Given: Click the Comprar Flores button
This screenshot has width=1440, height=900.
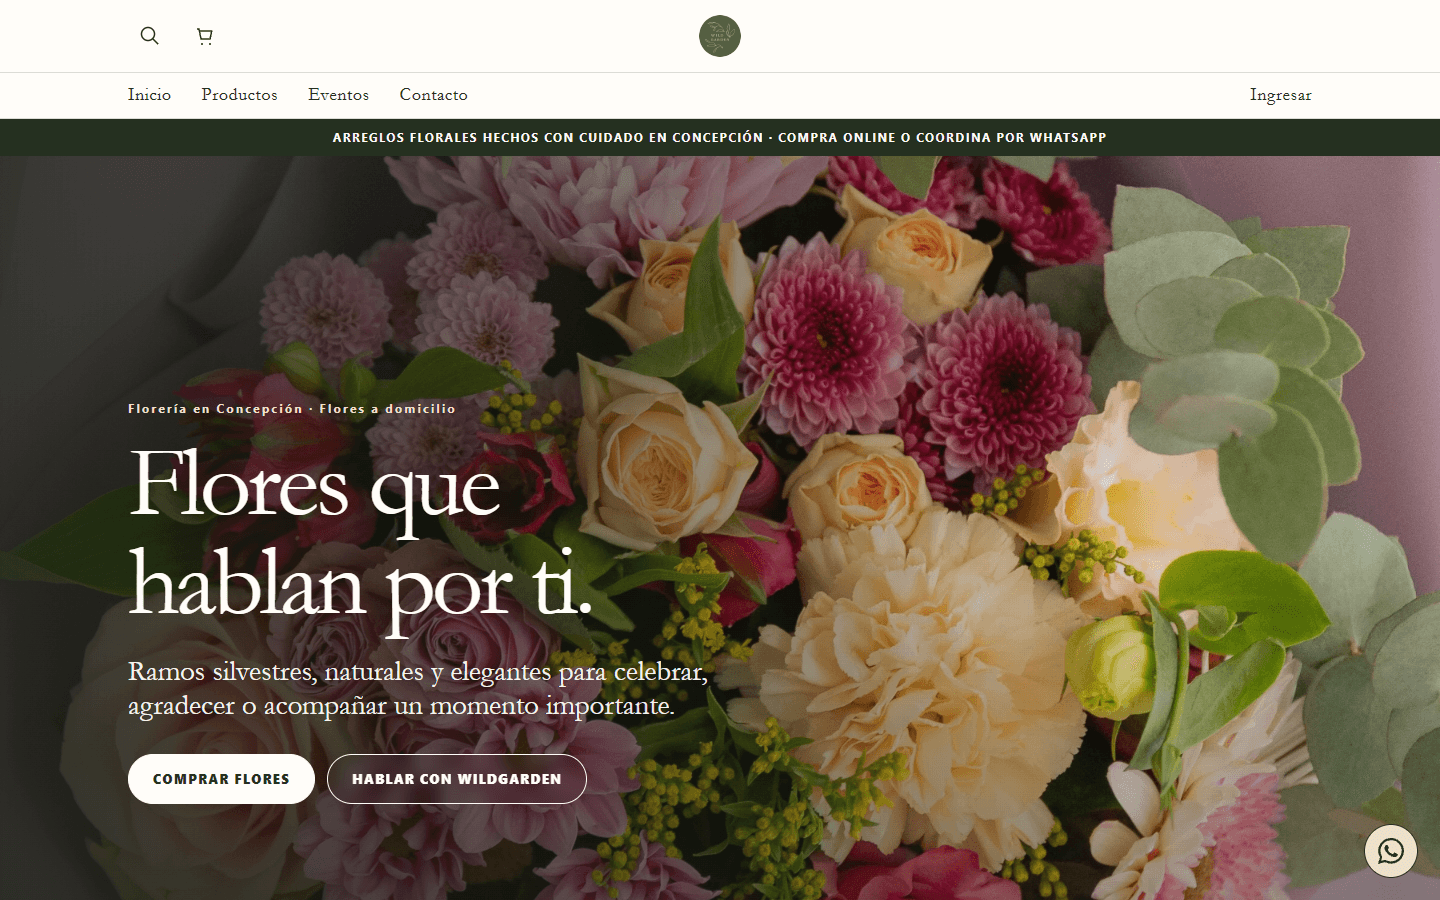Looking at the screenshot, I should 221,779.
